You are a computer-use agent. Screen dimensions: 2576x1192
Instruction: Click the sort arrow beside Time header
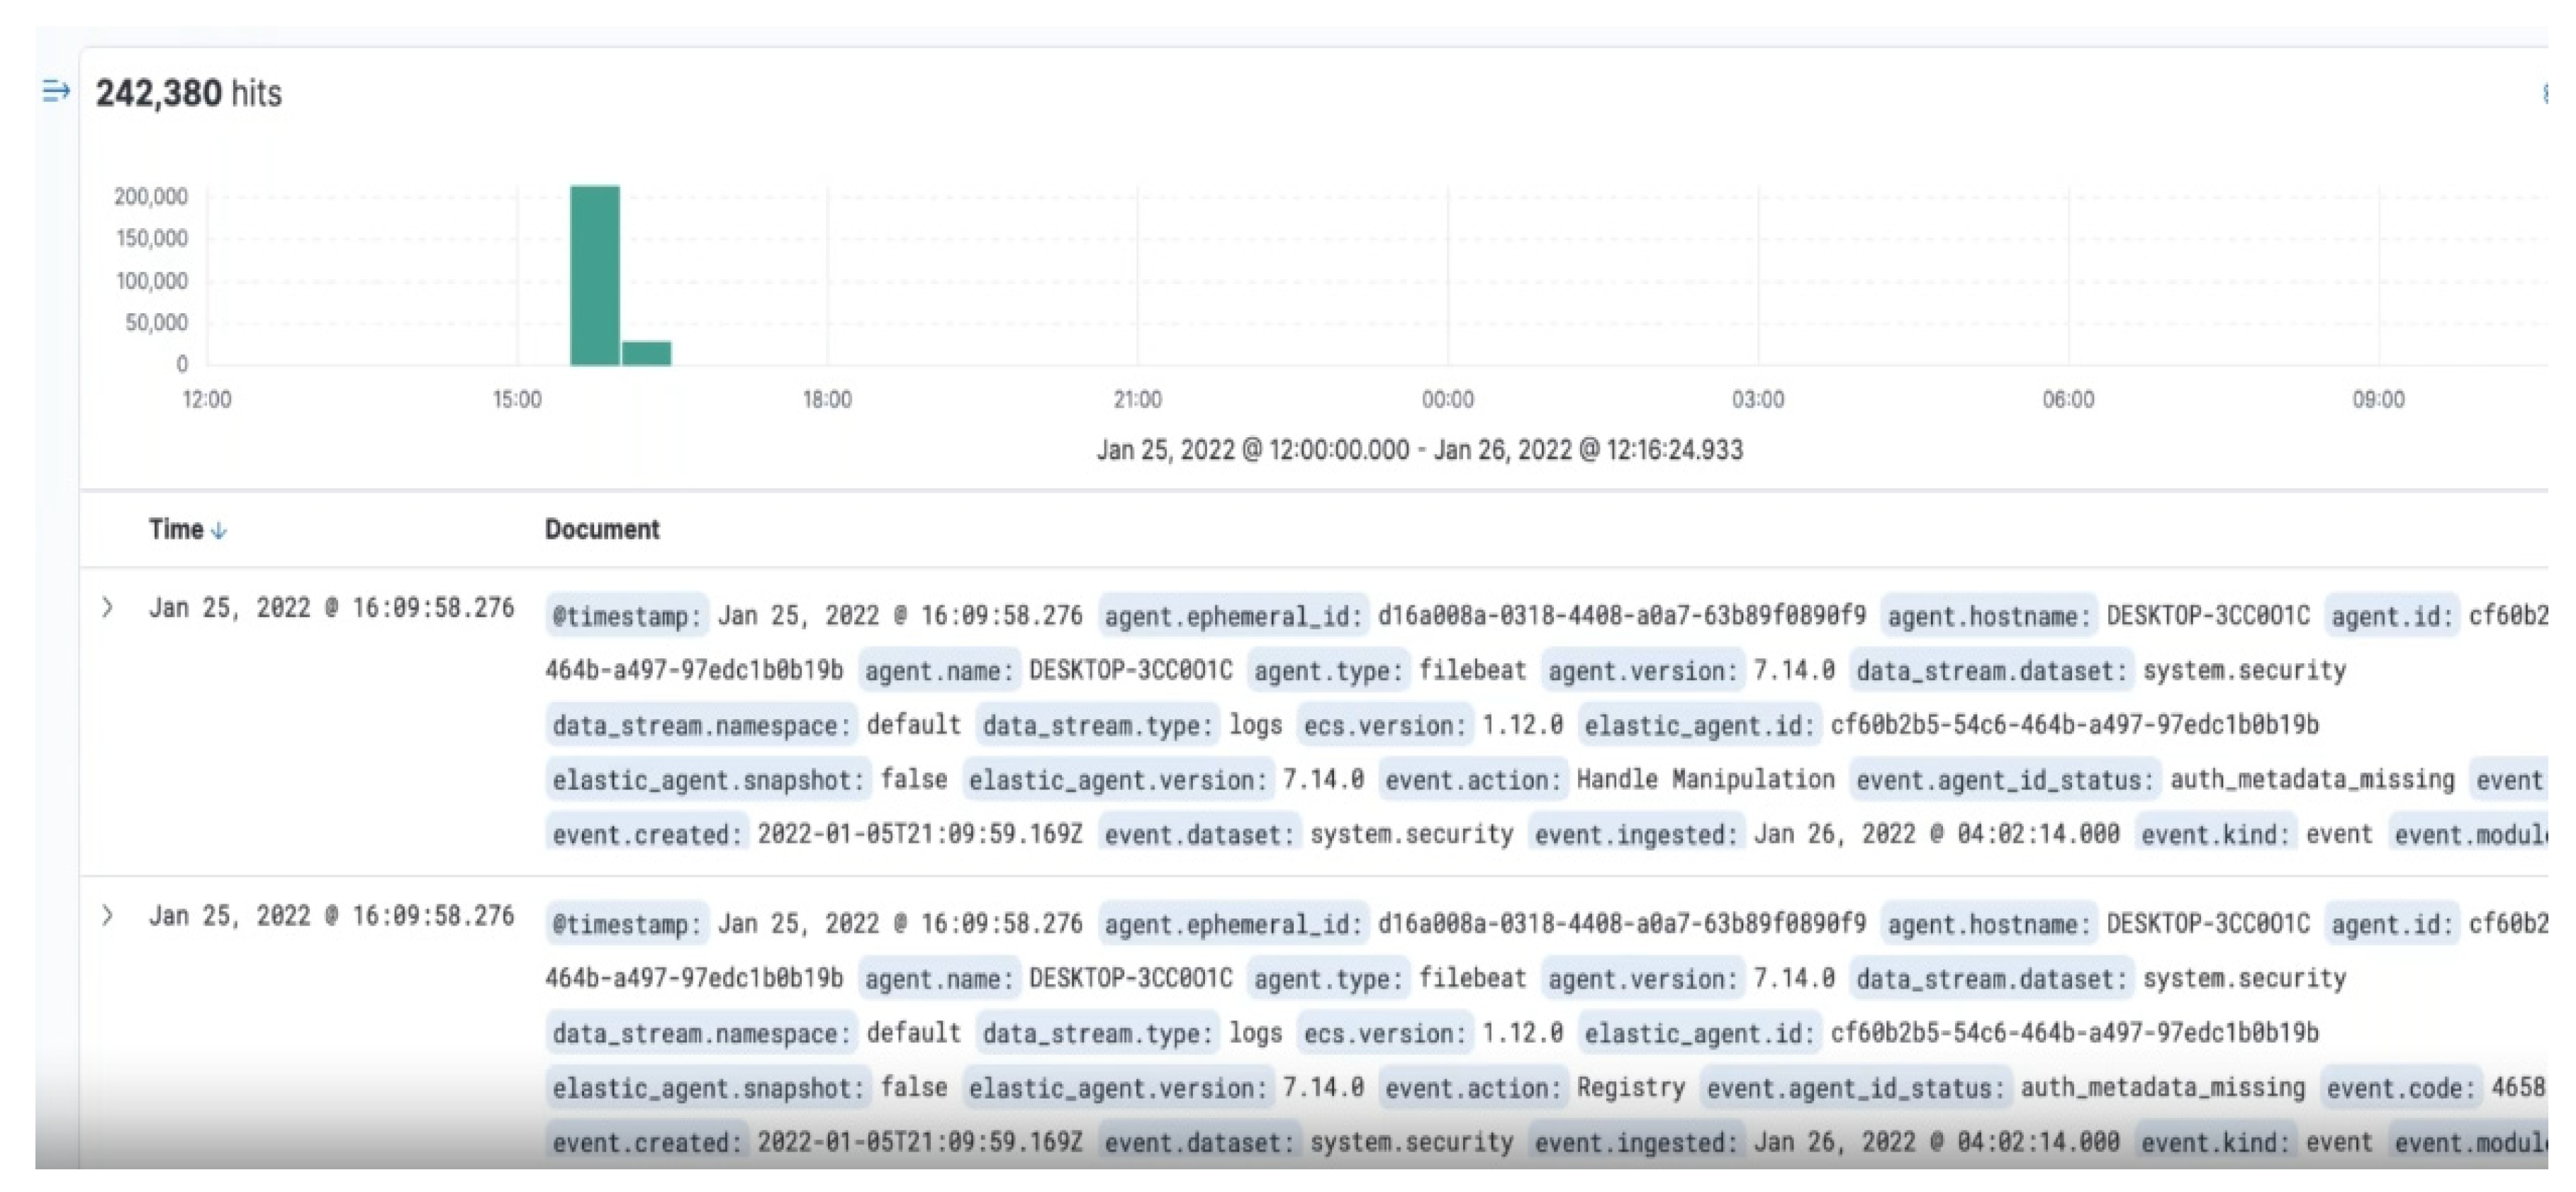pyautogui.click(x=219, y=531)
